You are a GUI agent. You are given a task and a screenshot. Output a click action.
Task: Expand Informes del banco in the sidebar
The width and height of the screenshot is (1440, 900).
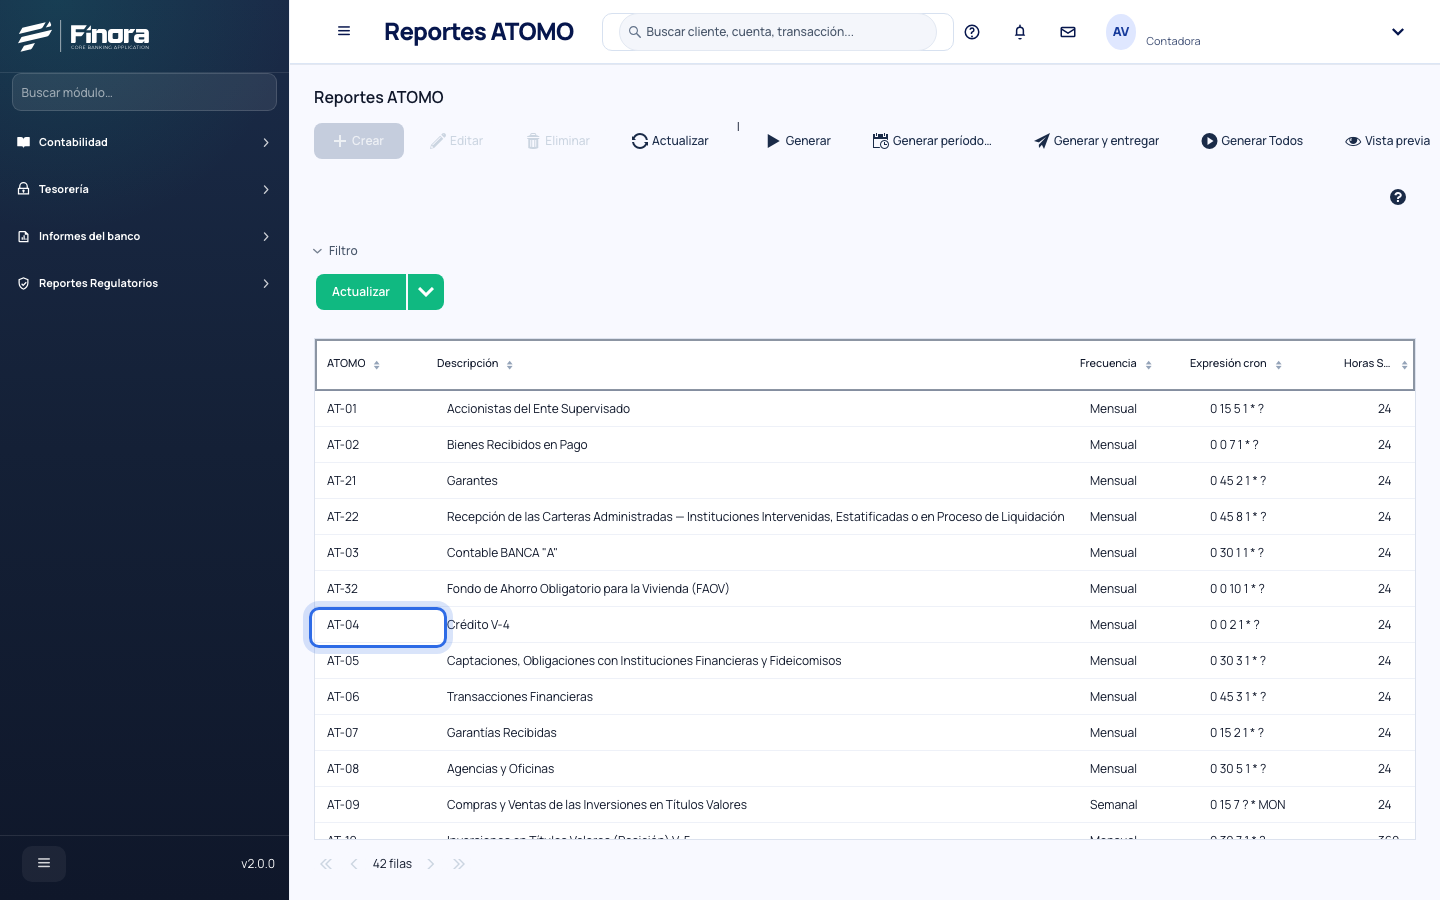(144, 236)
